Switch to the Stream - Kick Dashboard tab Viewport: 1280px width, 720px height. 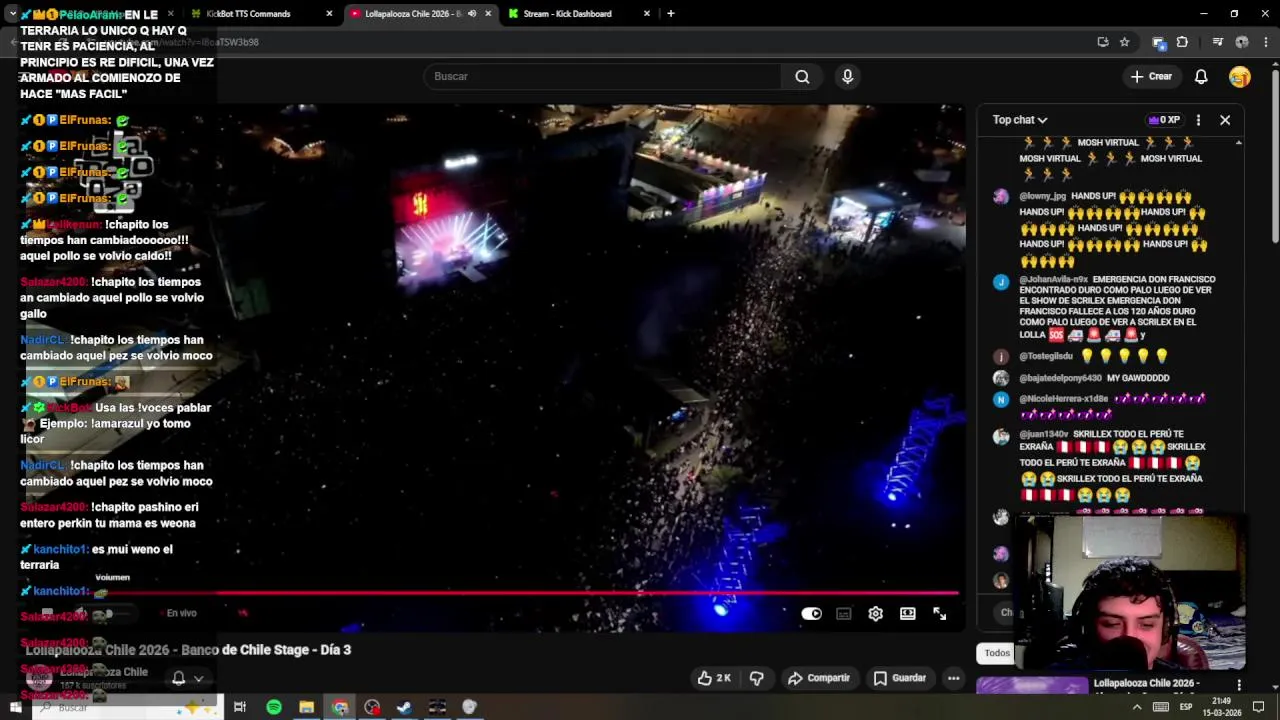[567, 14]
